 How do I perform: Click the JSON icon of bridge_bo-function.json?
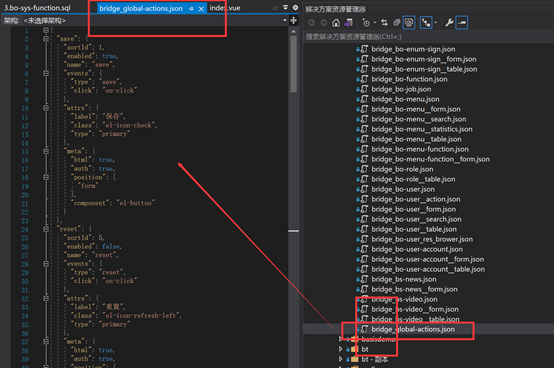pyautogui.click(x=364, y=79)
